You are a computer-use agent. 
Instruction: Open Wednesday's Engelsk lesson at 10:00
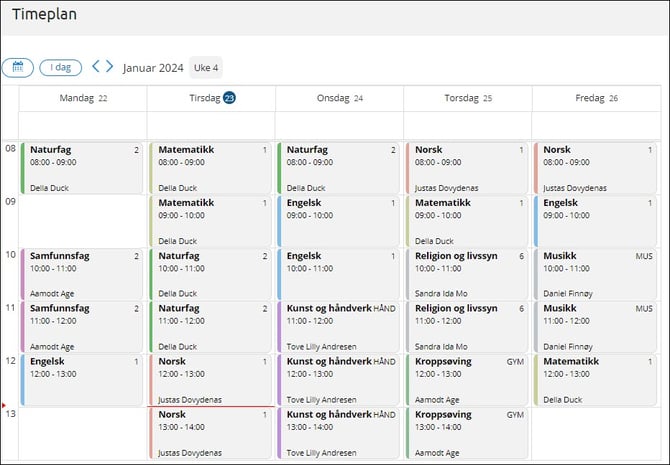coord(339,274)
